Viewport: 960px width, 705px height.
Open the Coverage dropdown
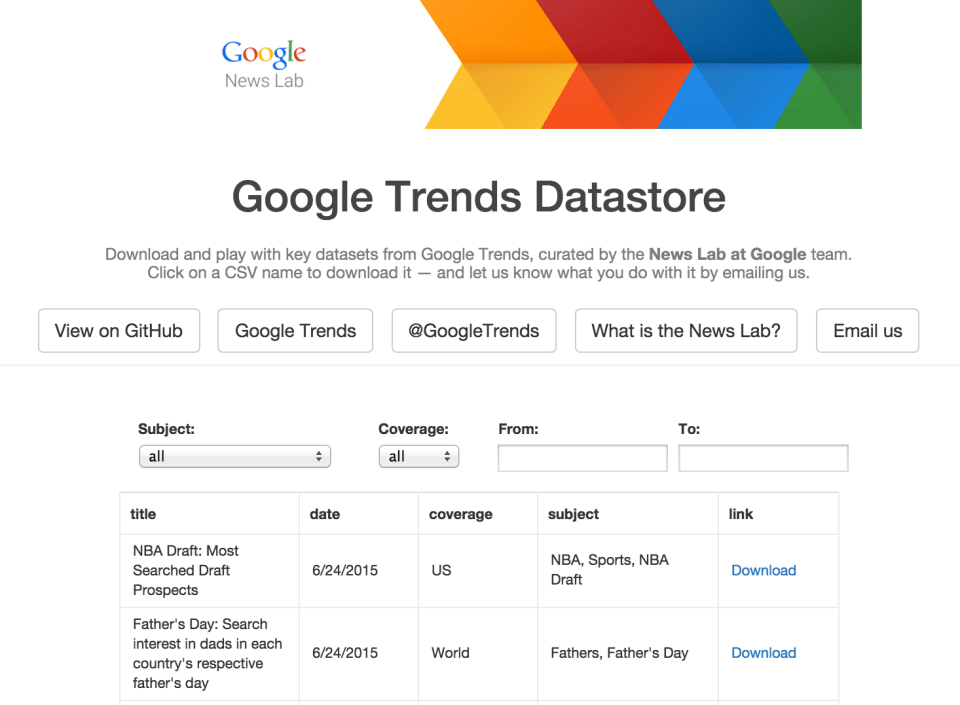(418, 456)
